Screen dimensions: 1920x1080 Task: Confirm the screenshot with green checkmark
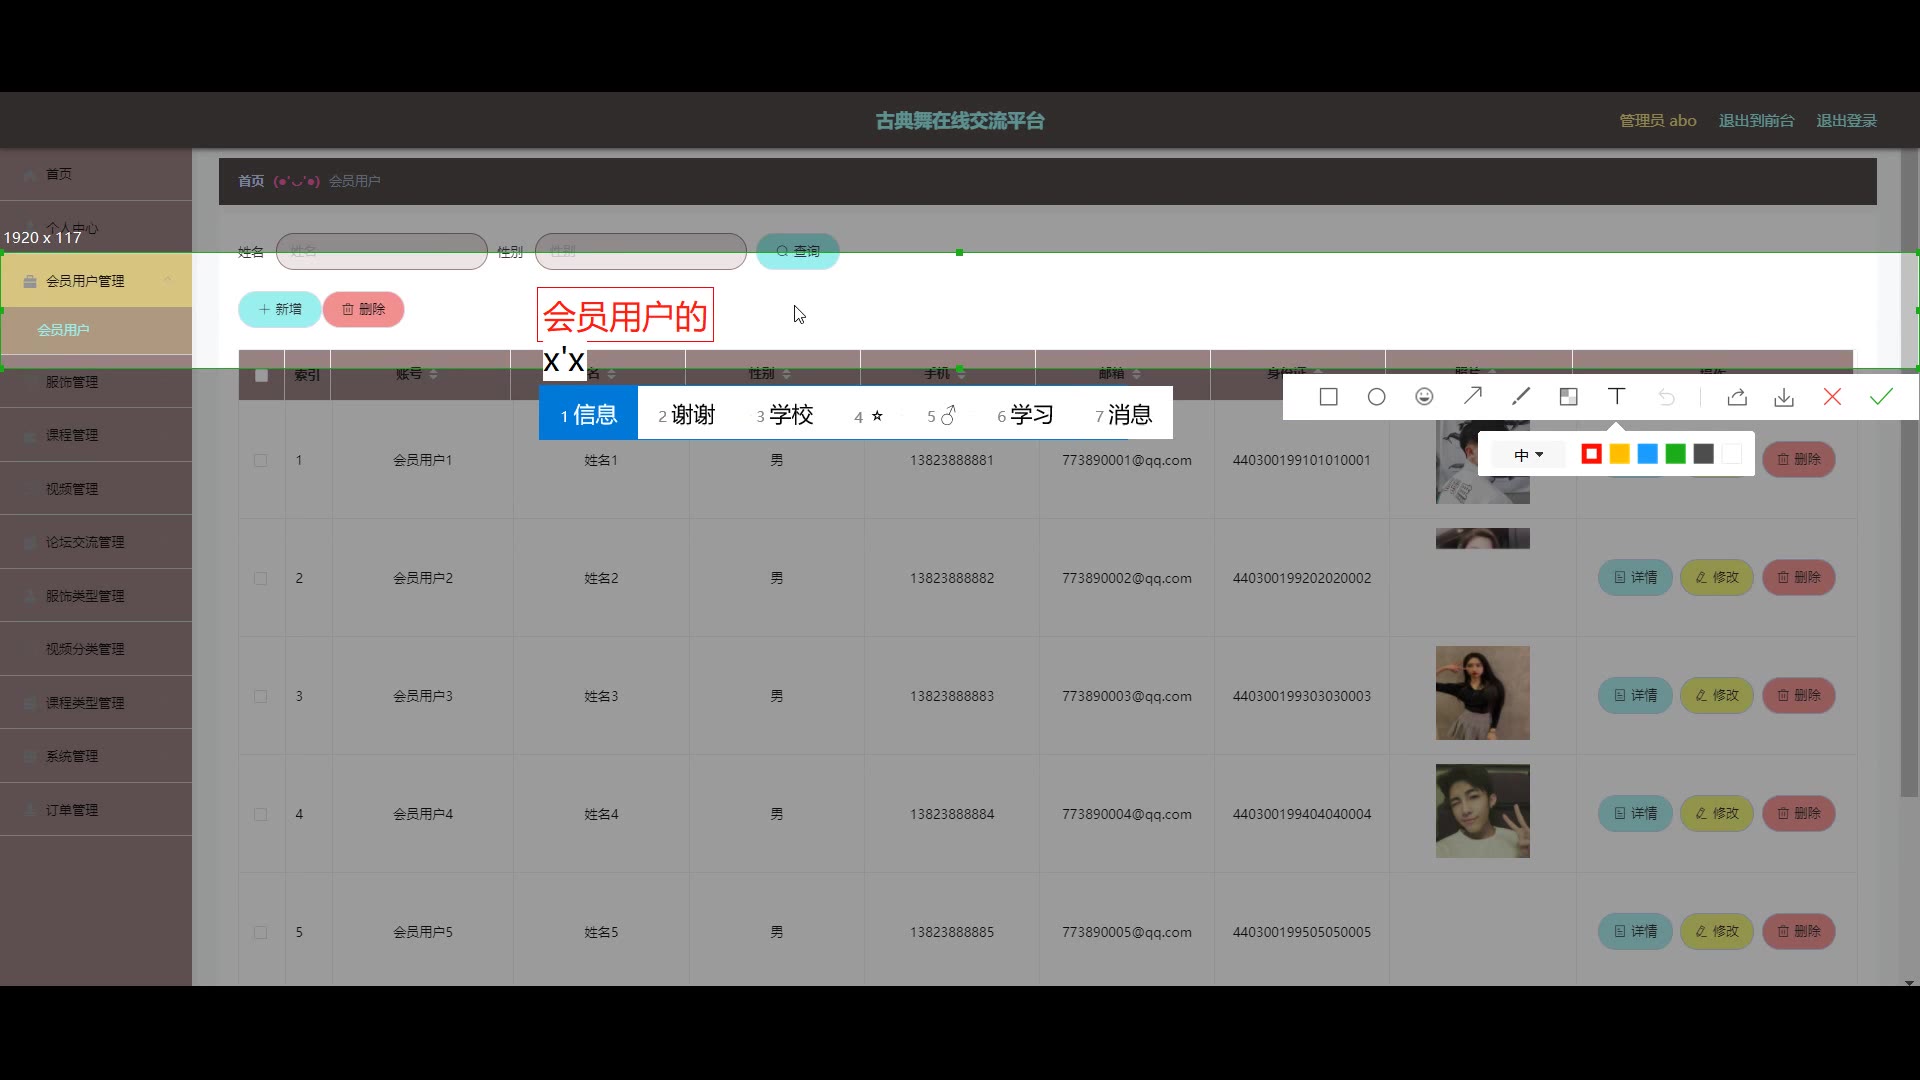point(1881,397)
